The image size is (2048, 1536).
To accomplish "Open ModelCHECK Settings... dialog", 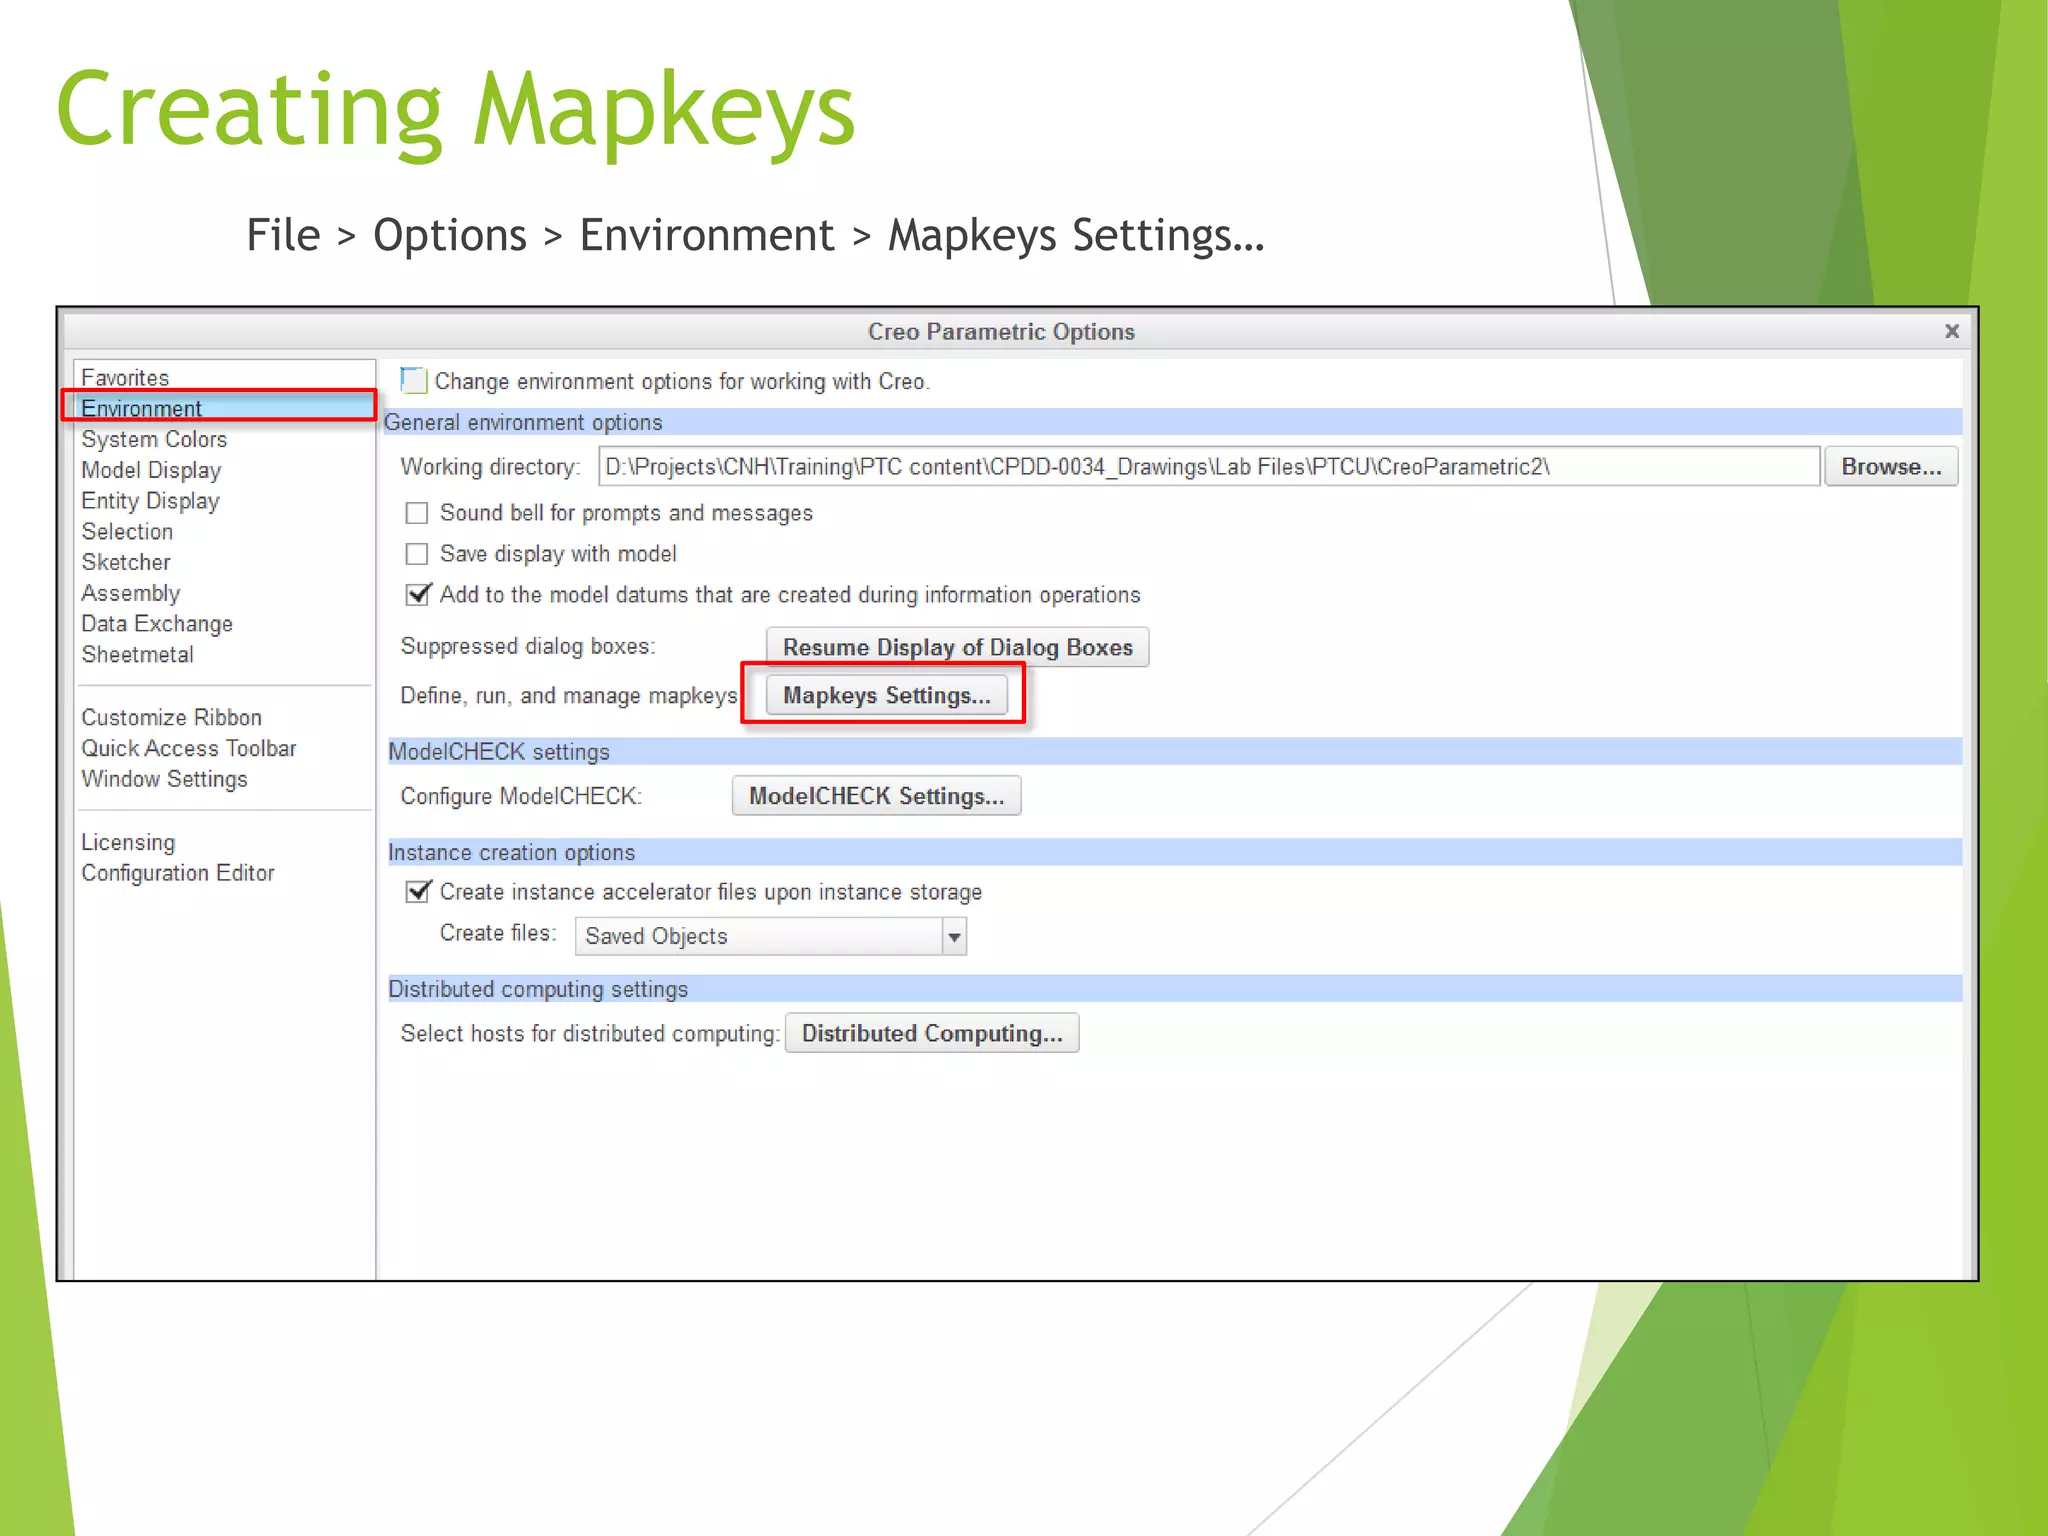I will (x=876, y=796).
